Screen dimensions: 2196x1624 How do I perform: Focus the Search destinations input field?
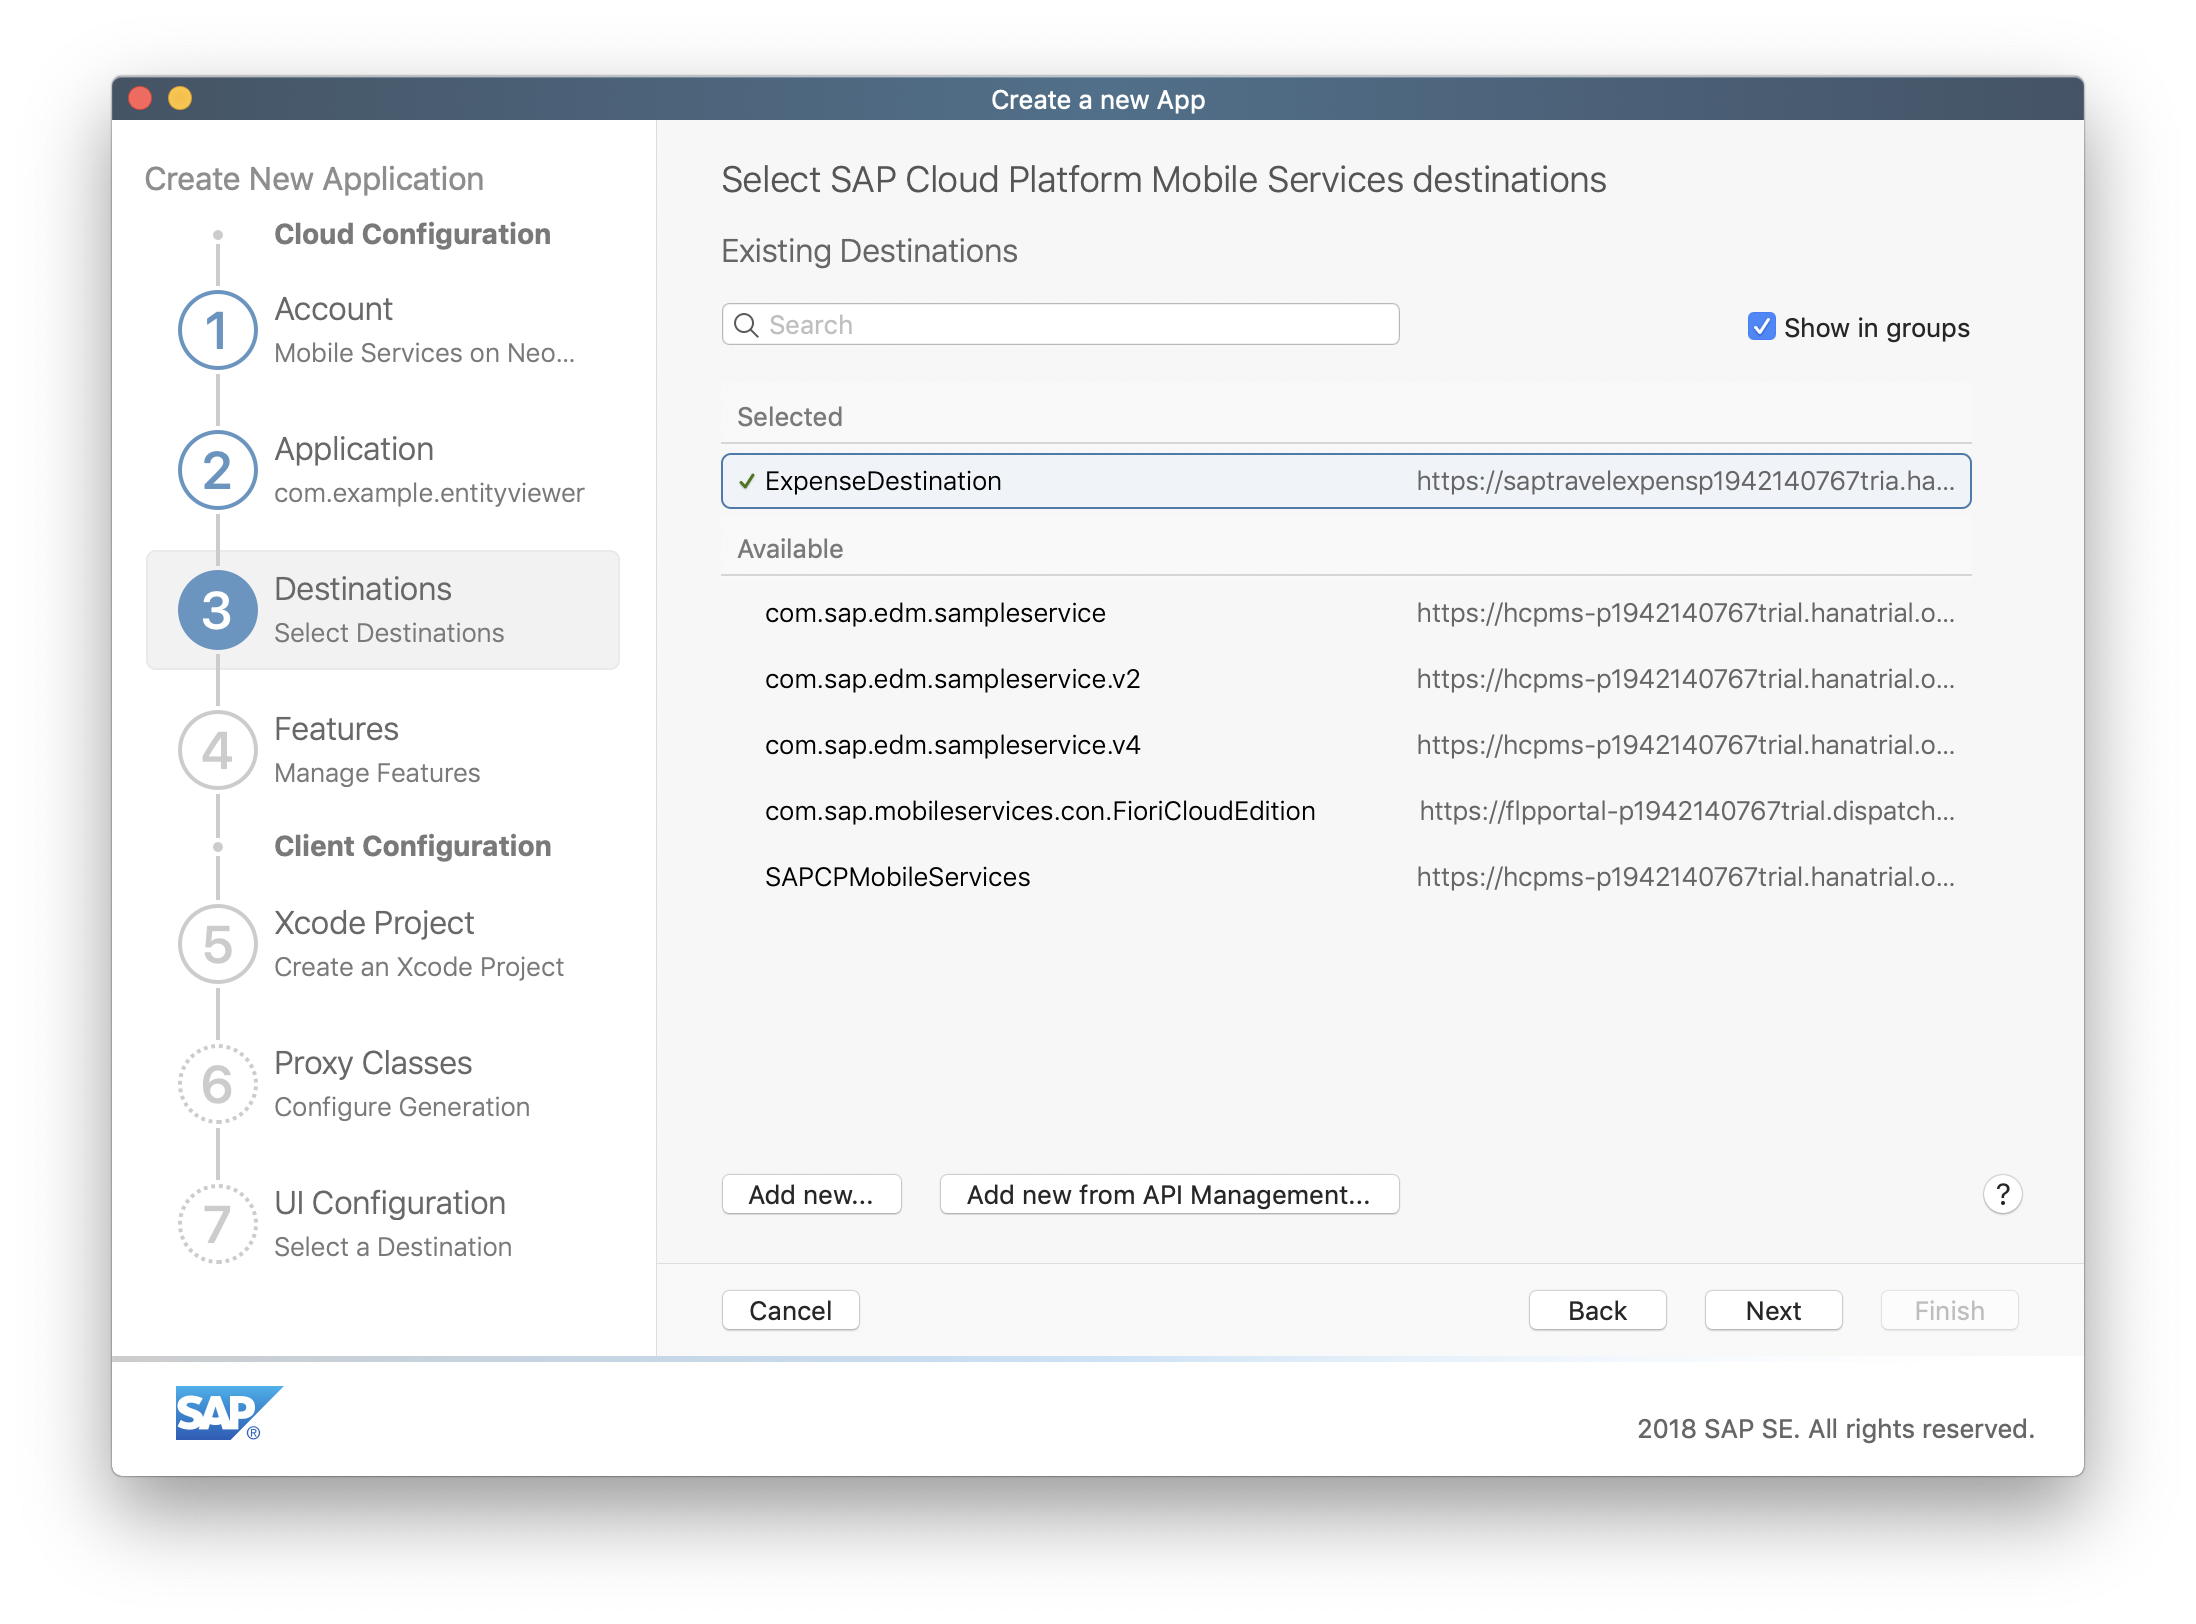(x=1060, y=325)
